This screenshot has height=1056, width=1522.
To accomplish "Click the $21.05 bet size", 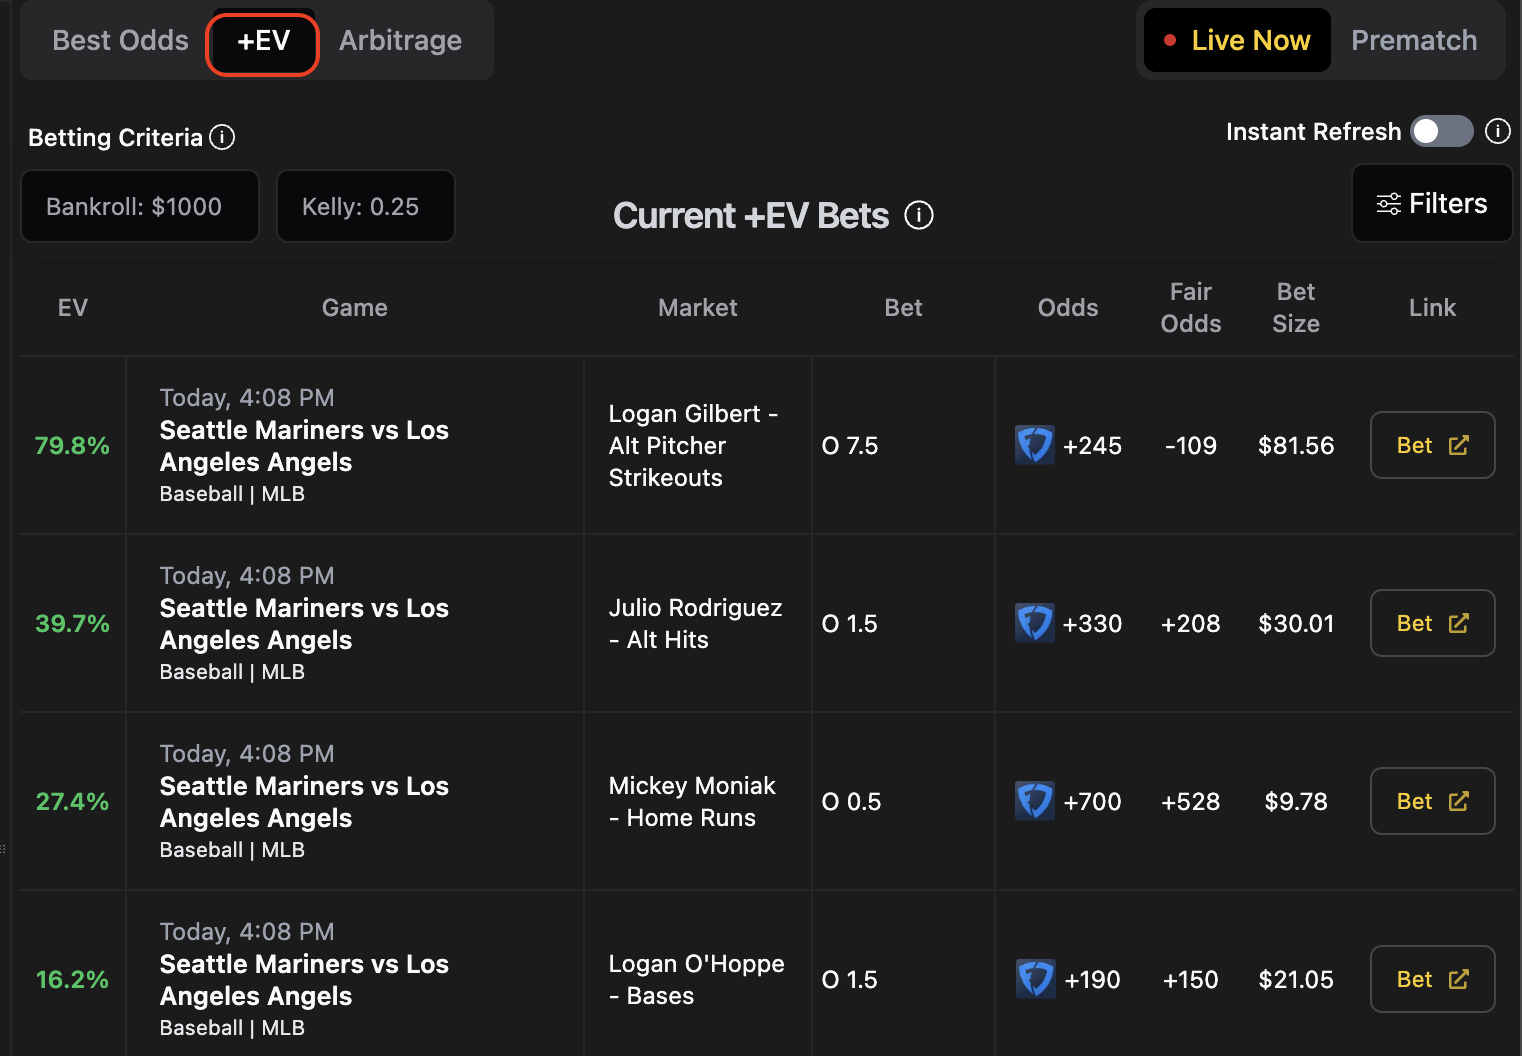I will 1296,979.
